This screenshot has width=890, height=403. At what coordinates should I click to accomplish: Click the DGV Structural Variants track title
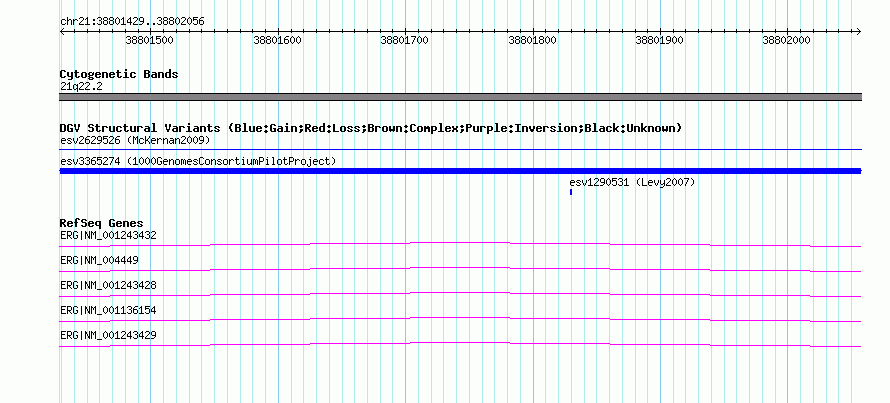click(371, 128)
